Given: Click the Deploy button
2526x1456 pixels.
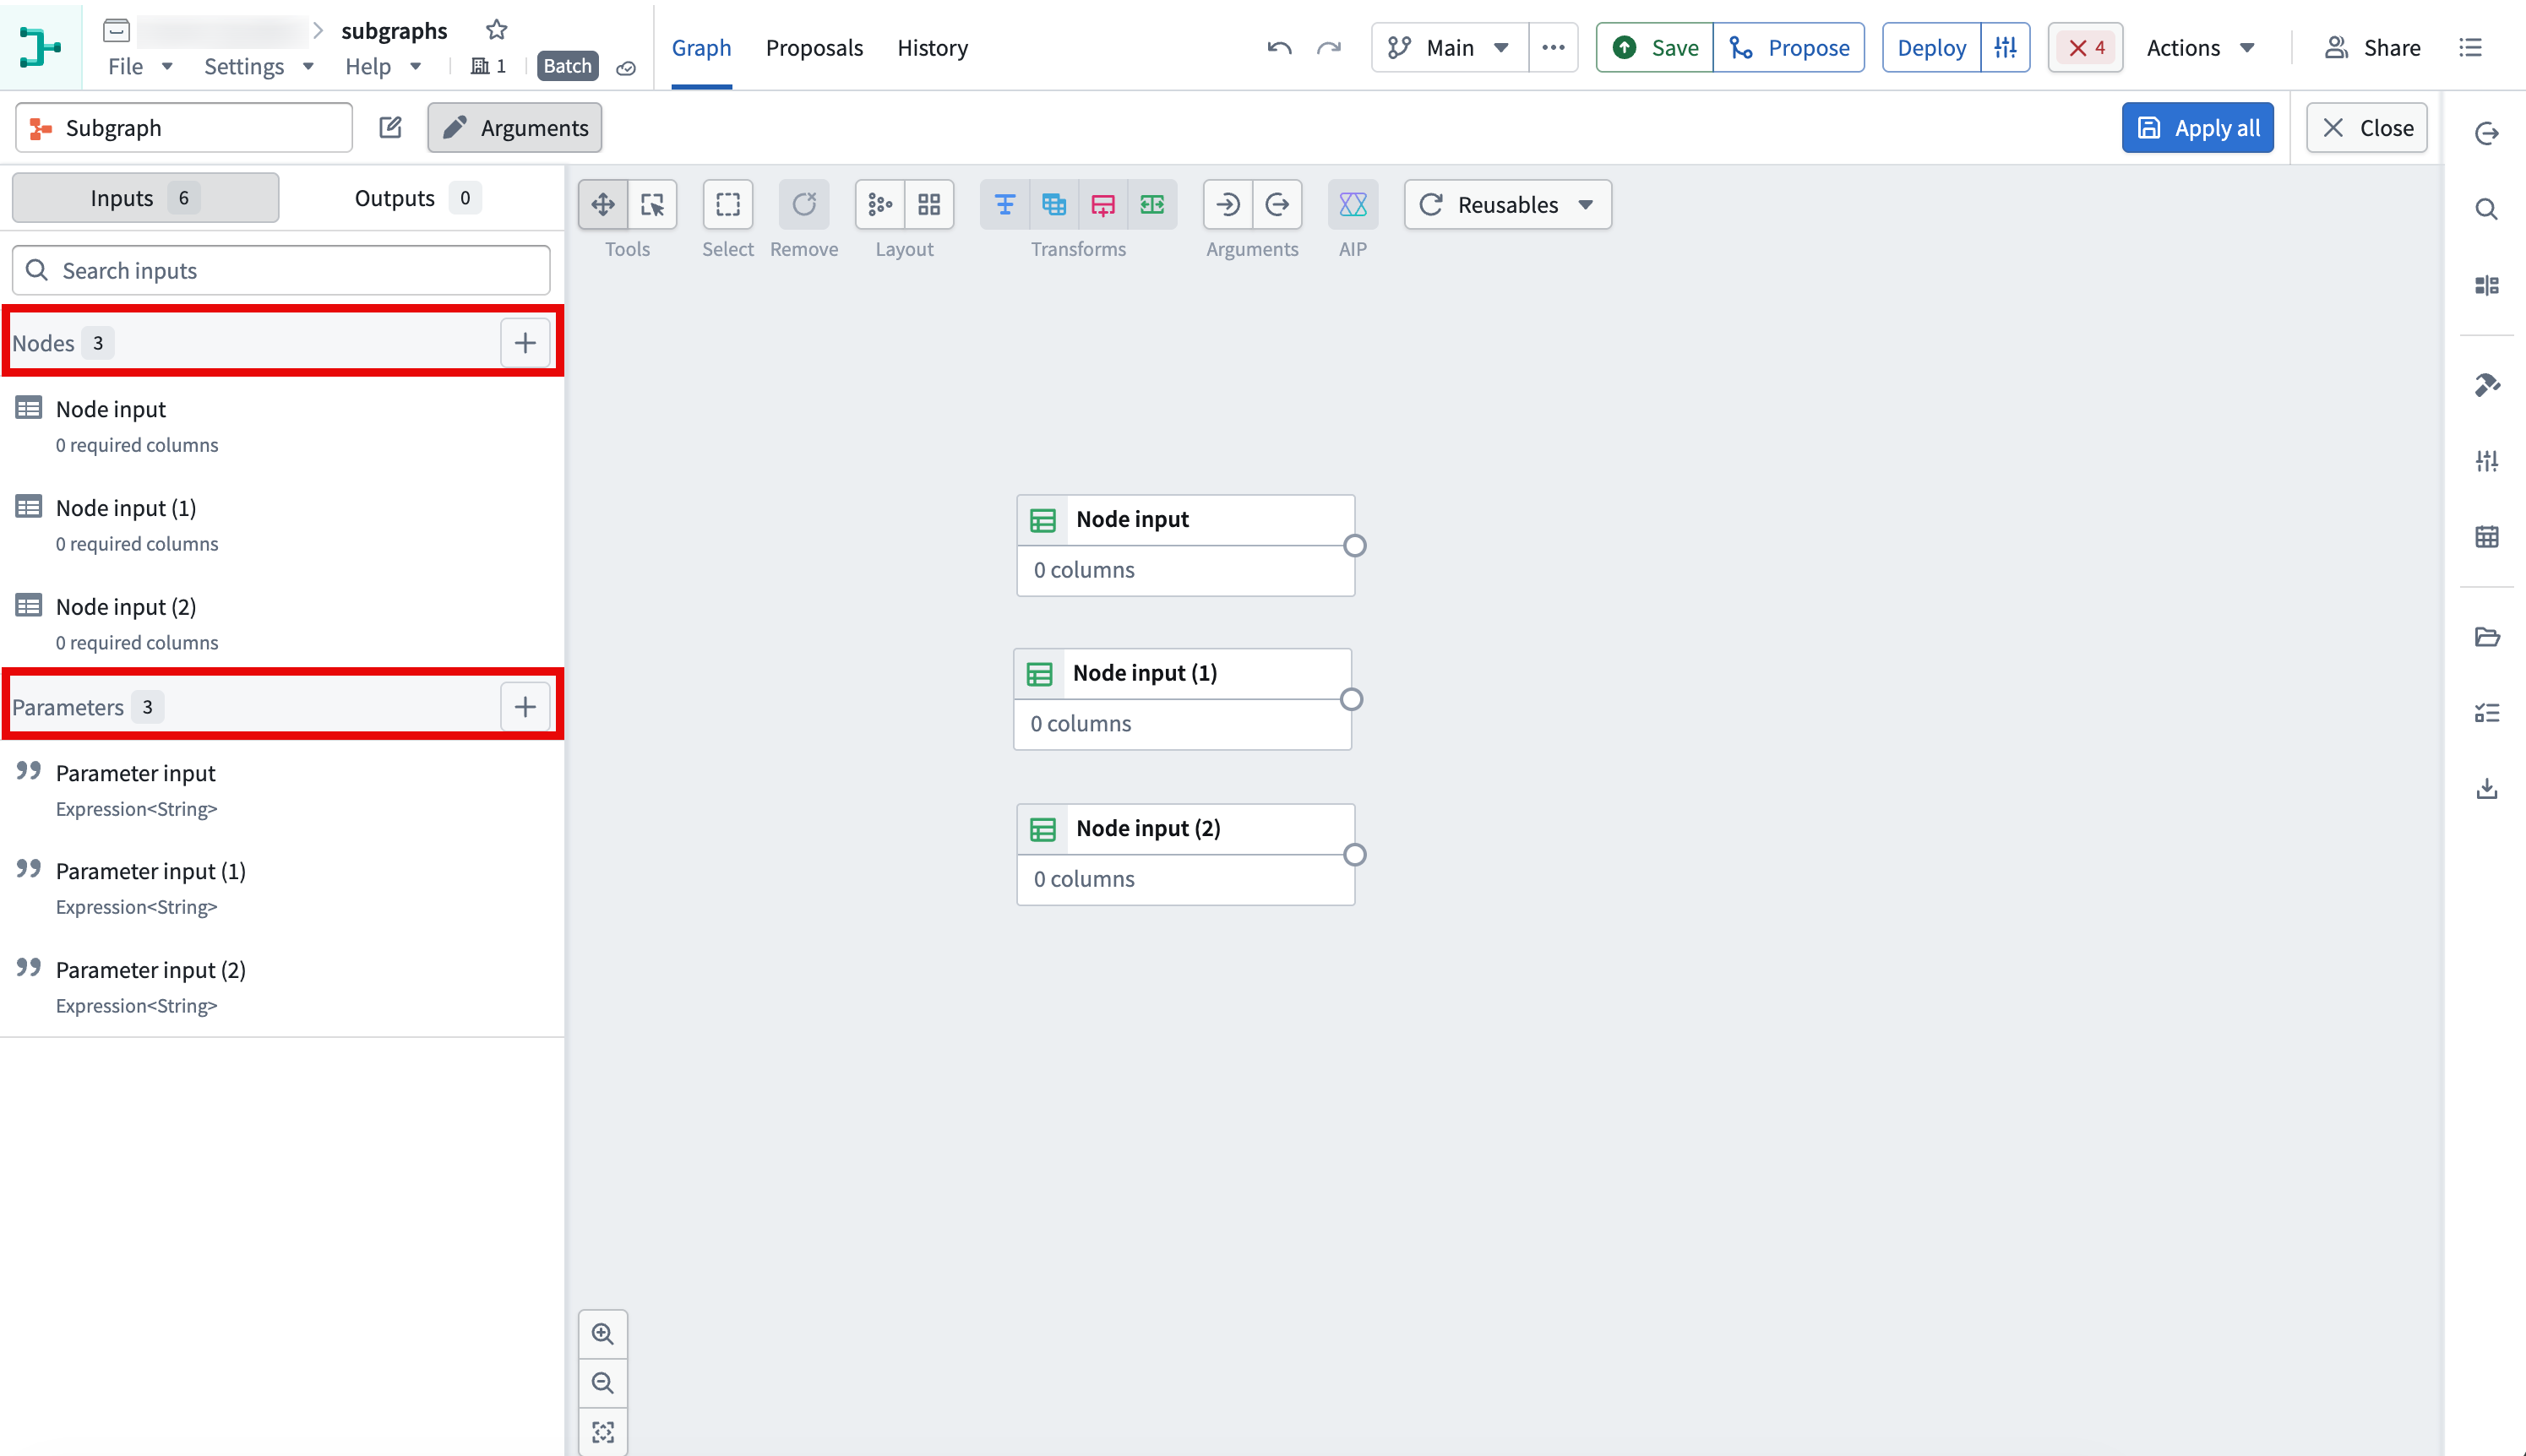Looking at the screenshot, I should point(1931,48).
